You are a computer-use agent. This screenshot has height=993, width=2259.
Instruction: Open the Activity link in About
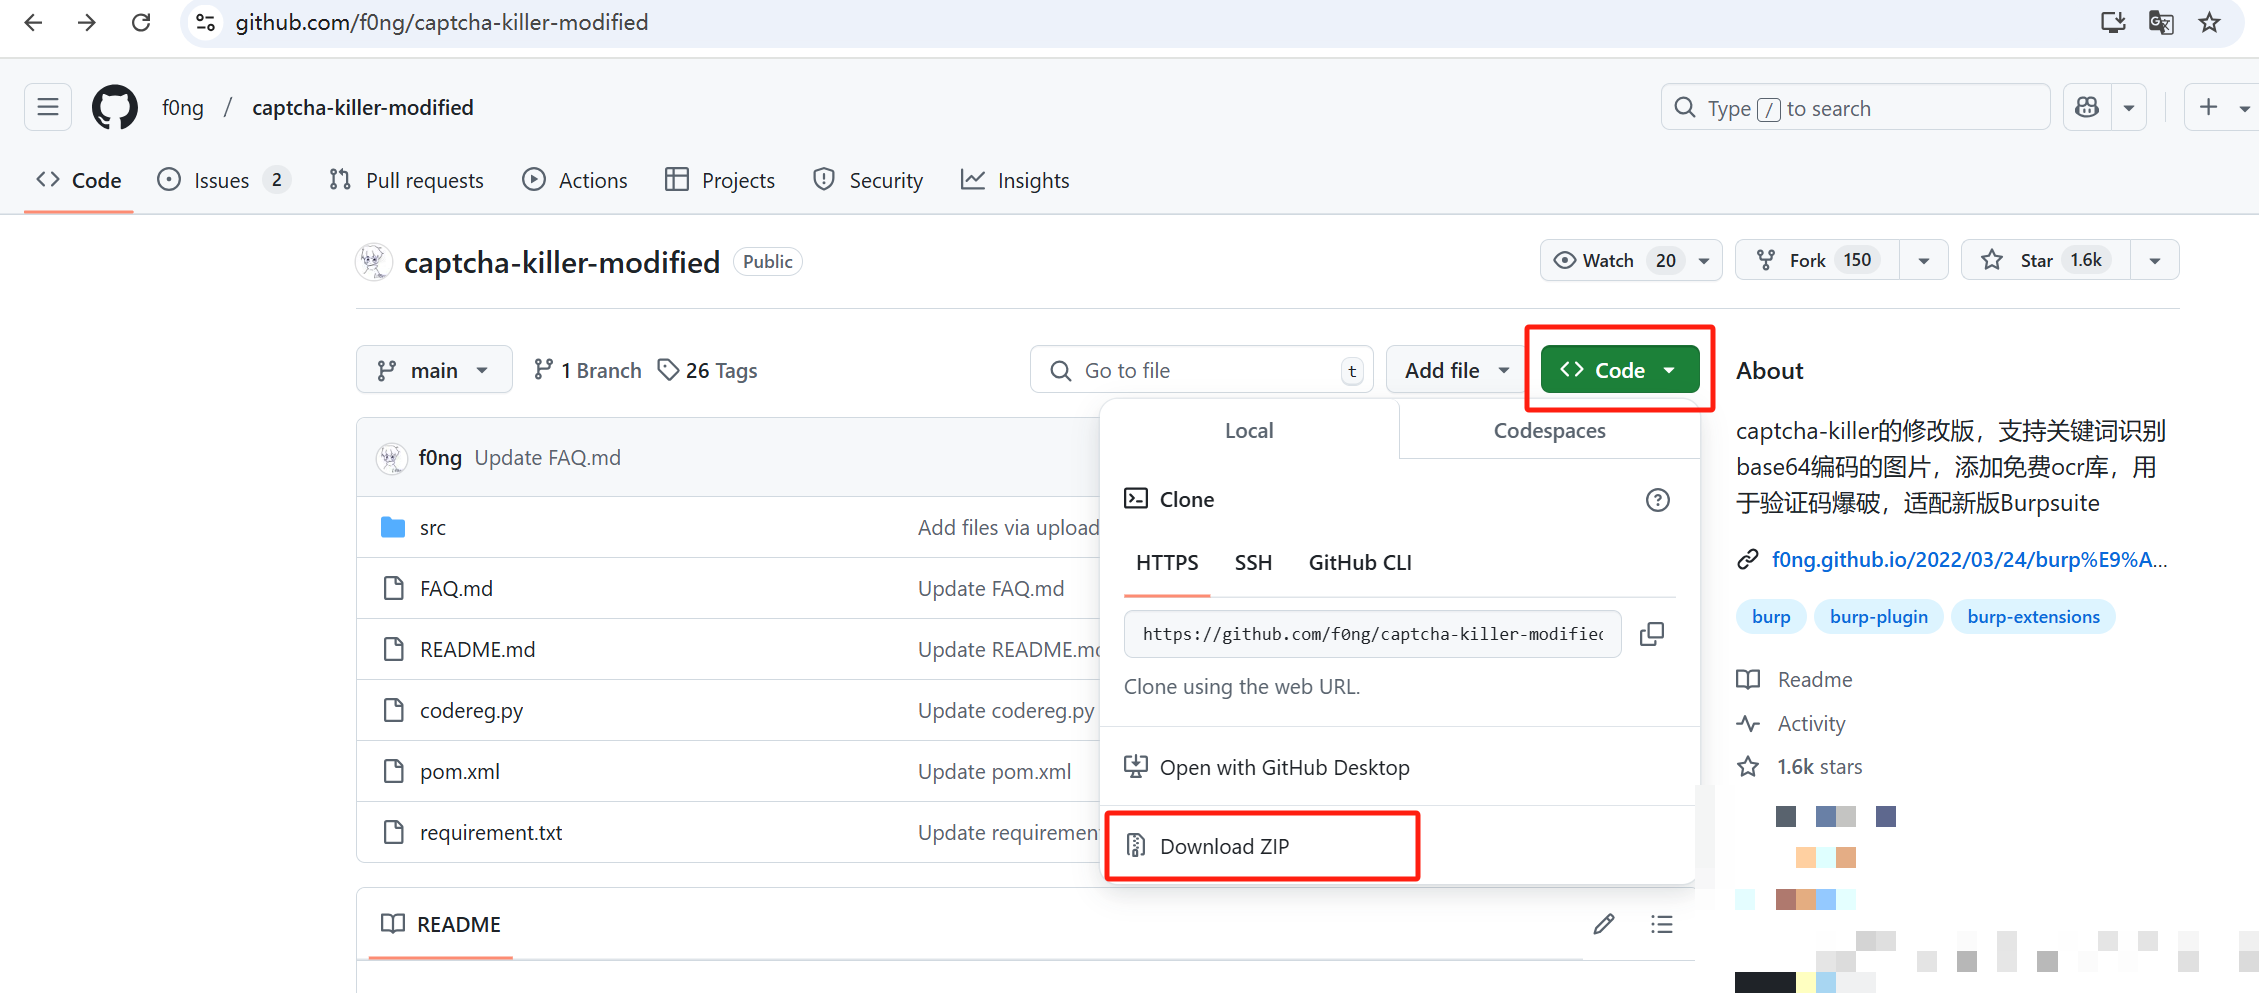click(x=1811, y=723)
